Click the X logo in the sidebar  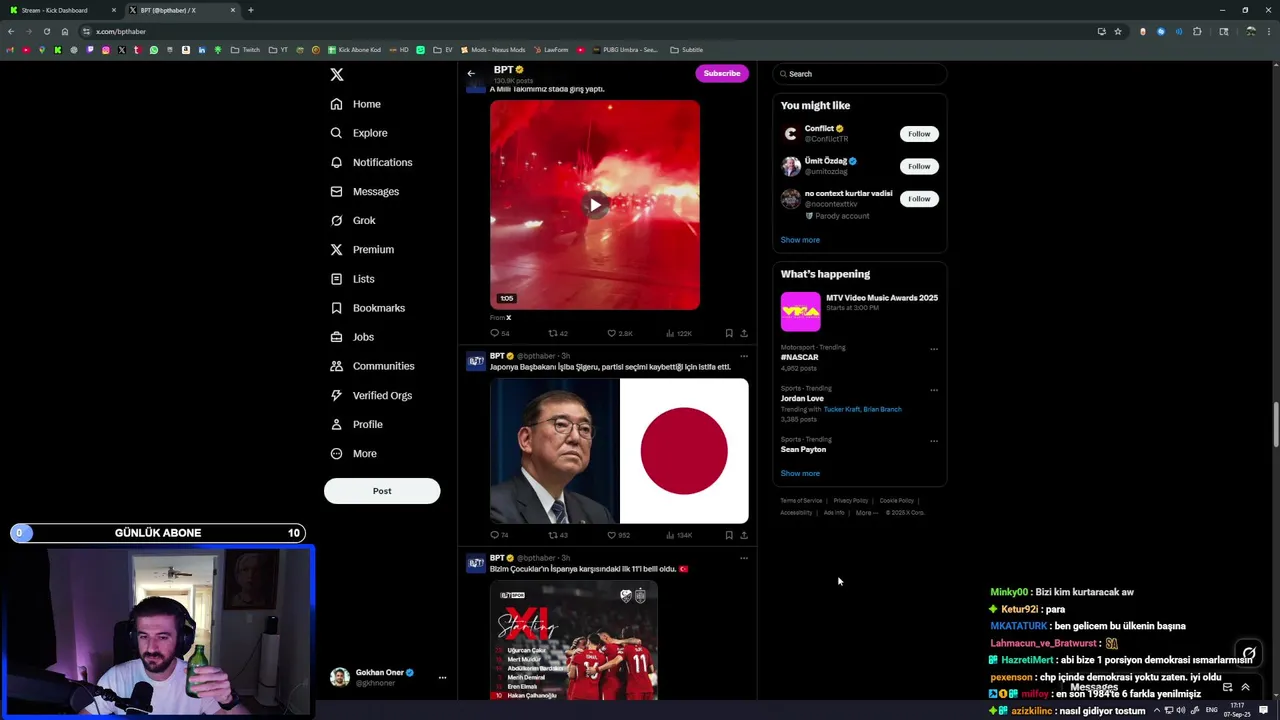(x=337, y=75)
